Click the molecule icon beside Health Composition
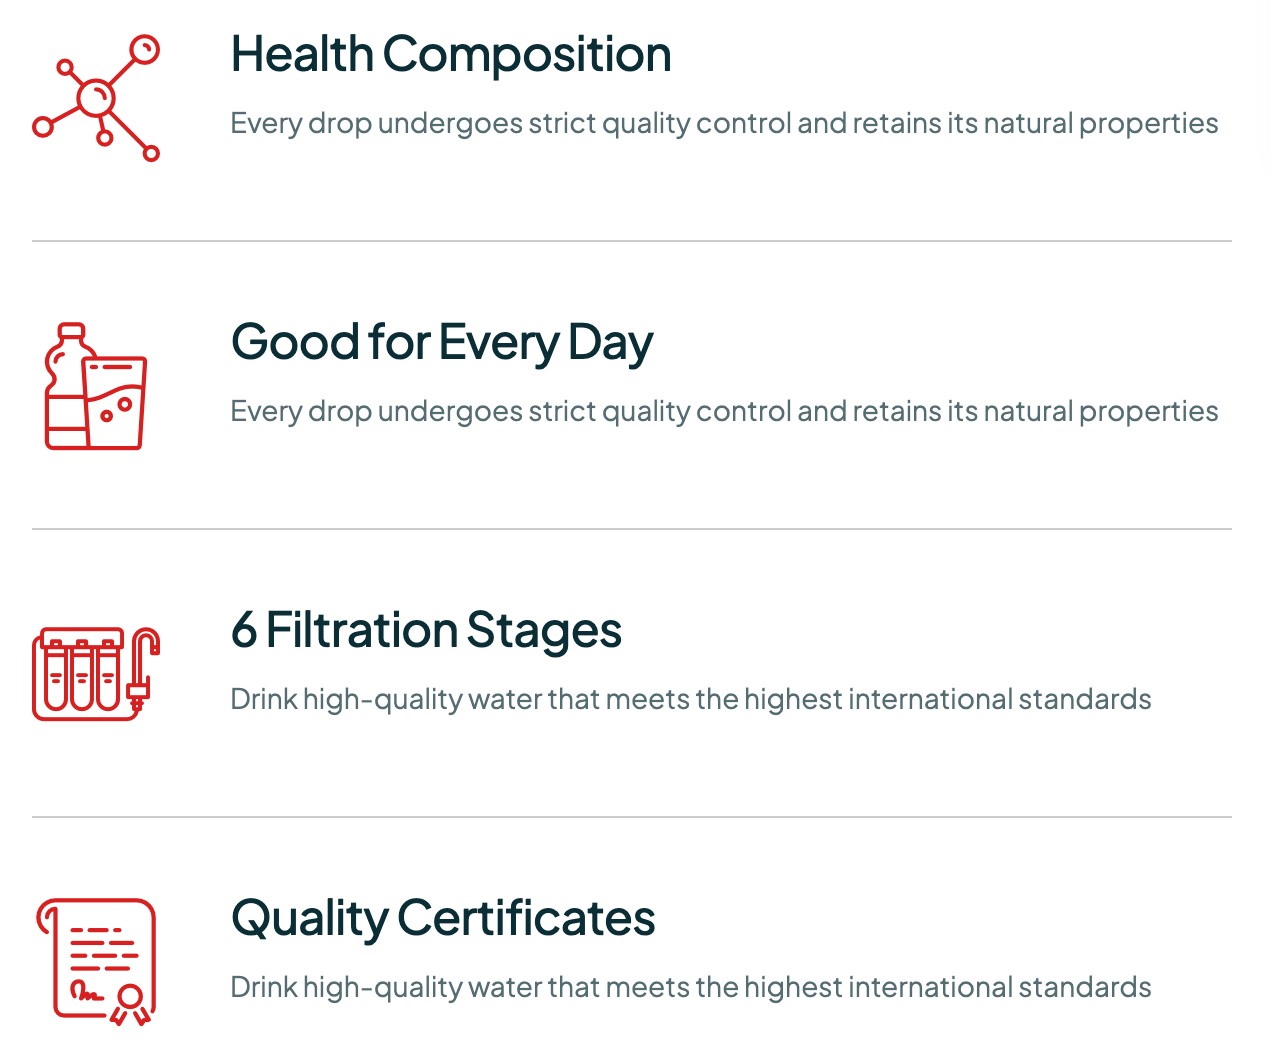The image size is (1270, 1062). pyautogui.click(x=96, y=98)
